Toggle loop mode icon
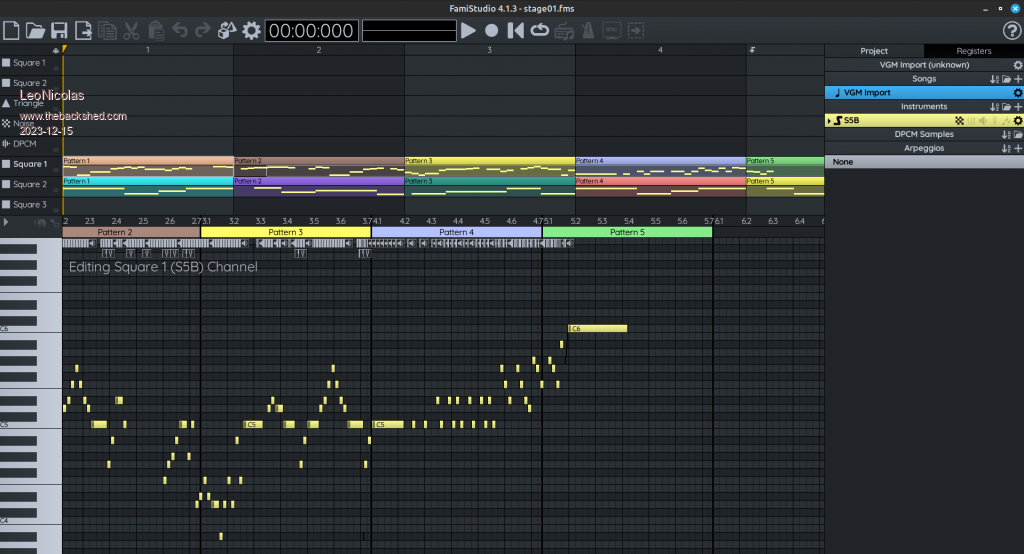The width and height of the screenshot is (1024, 554). pos(540,30)
